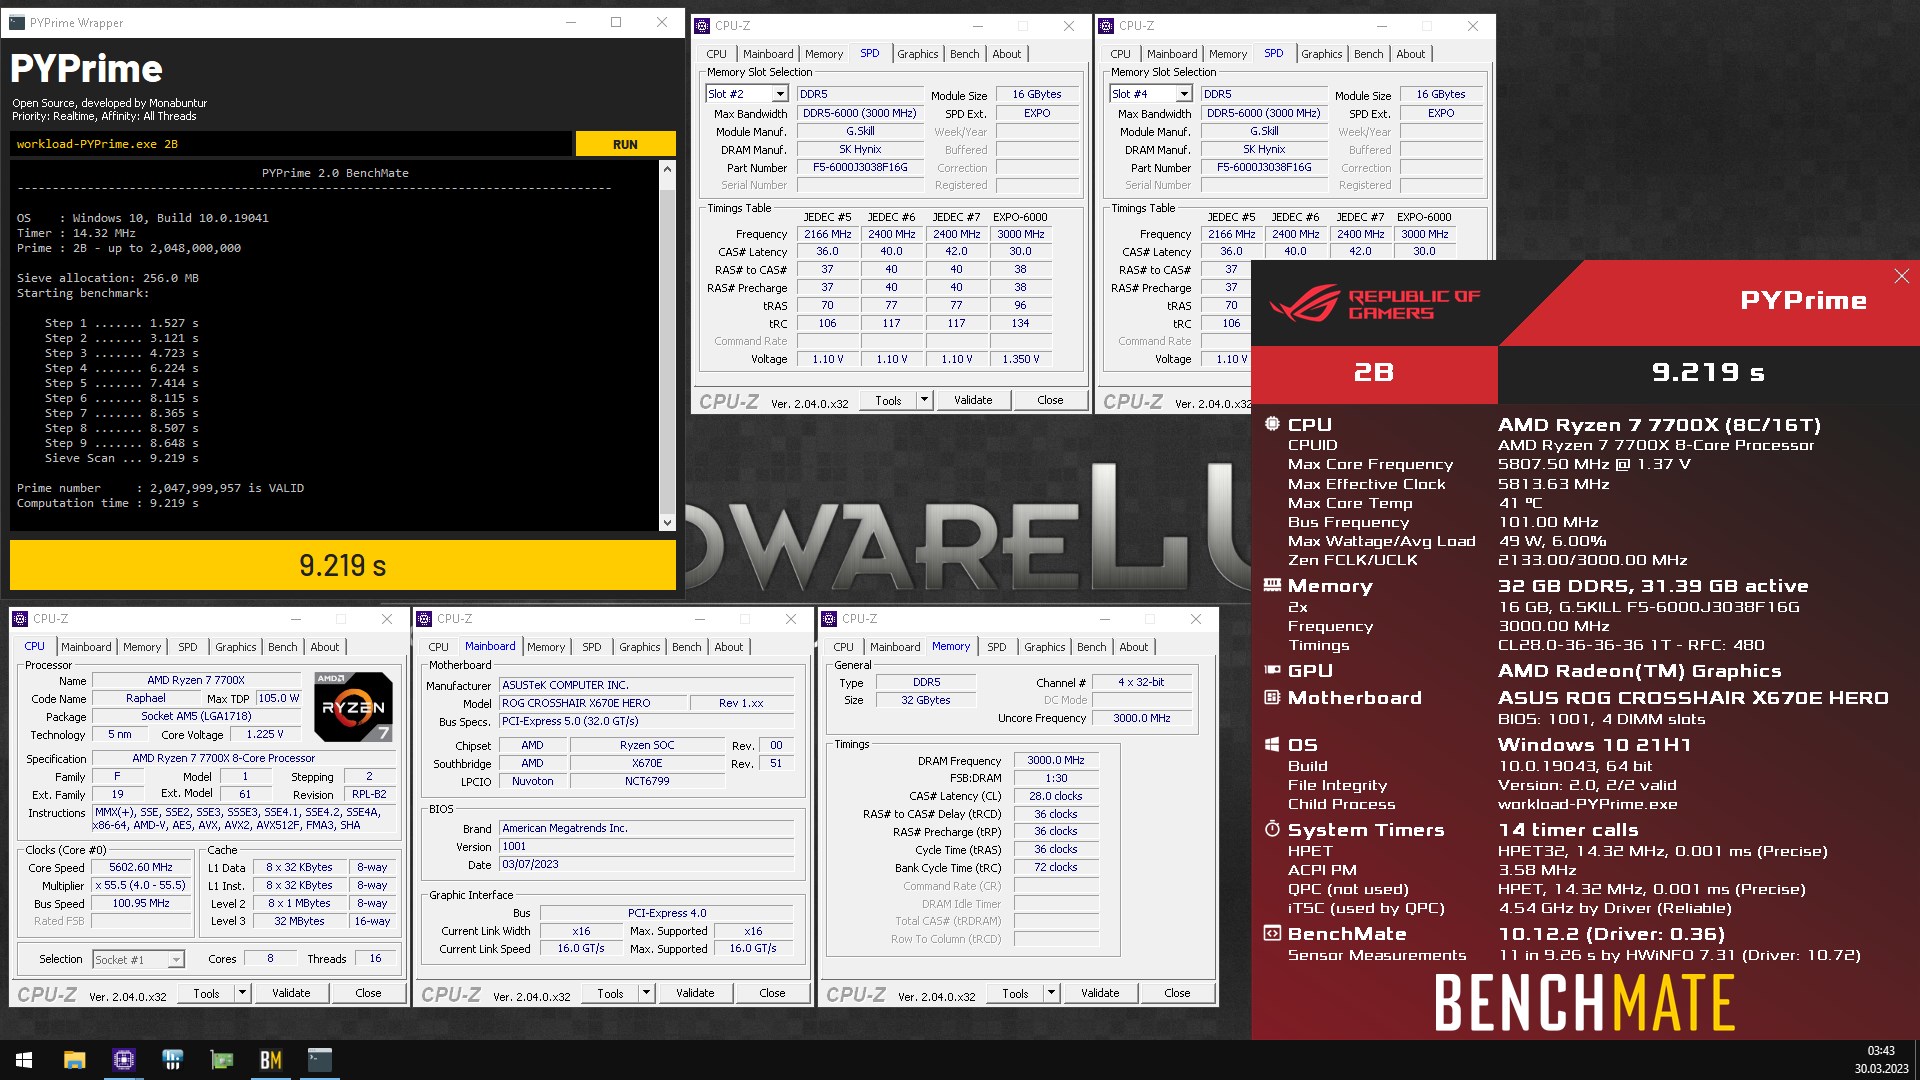Screen dimensions: 1920x1080
Task: Open Slot #2 memory slot dropdown
Action: click(x=780, y=94)
